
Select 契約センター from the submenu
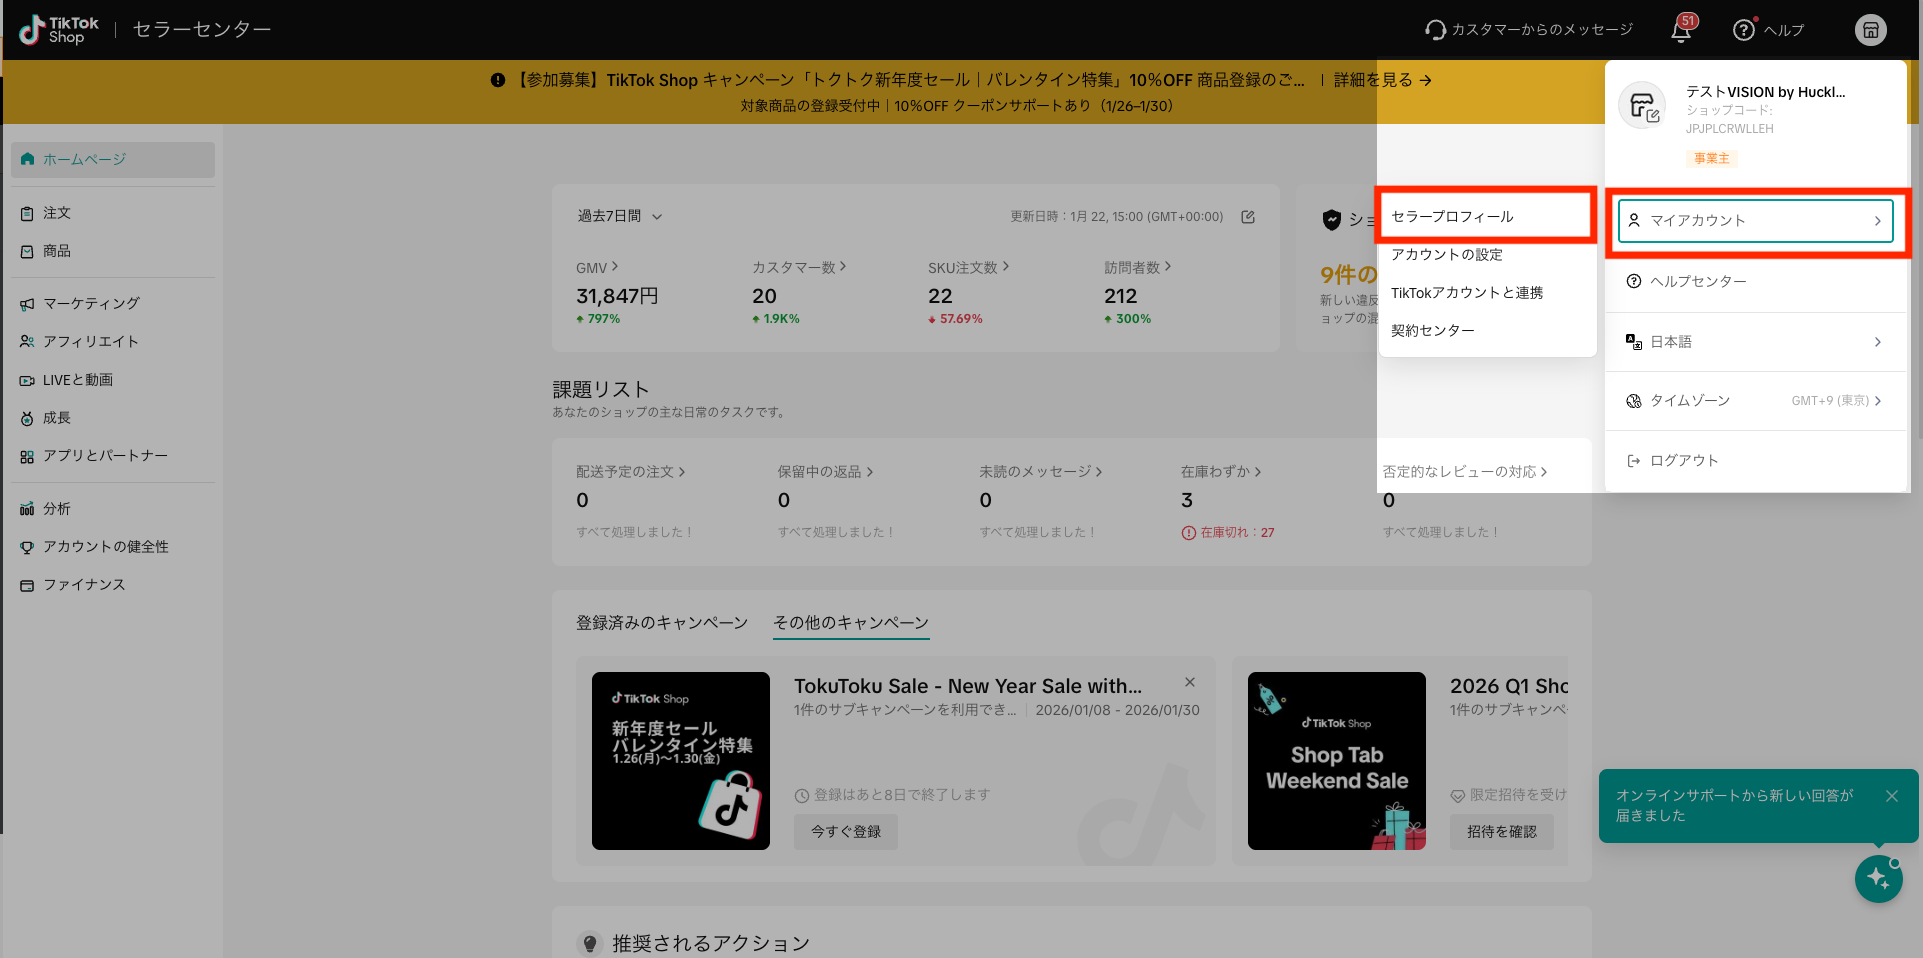[x=1487, y=331]
